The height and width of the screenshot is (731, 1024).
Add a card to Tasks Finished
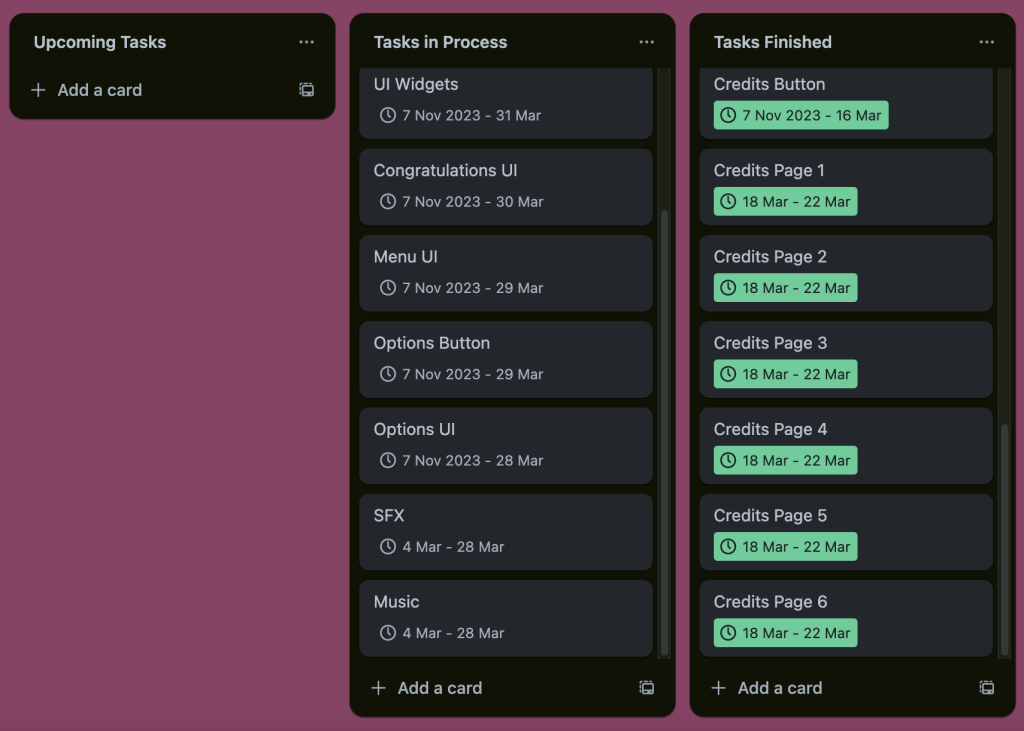779,688
